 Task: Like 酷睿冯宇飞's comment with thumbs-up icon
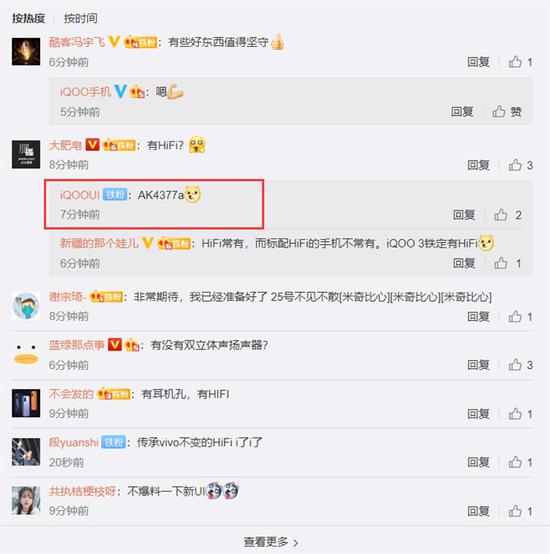520,62
